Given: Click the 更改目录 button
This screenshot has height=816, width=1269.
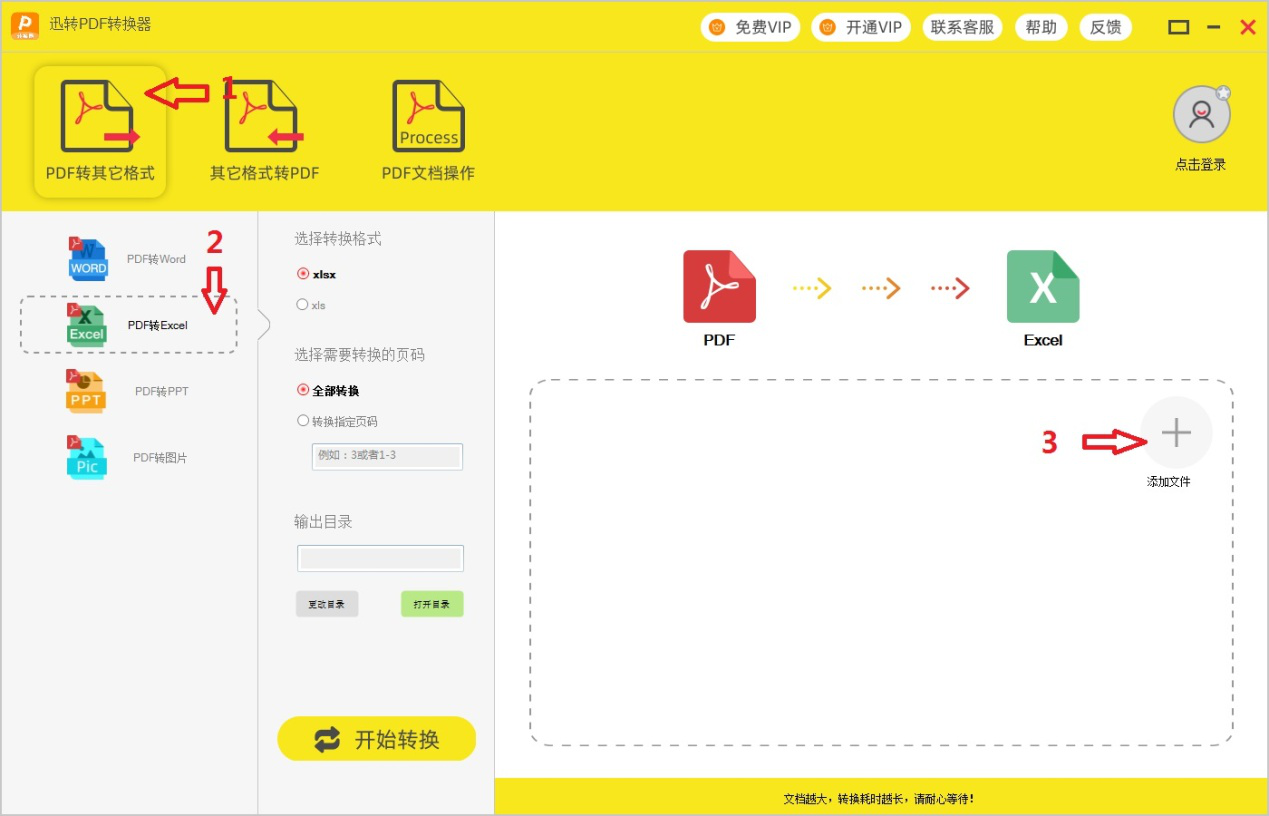Looking at the screenshot, I should (x=327, y=604).
